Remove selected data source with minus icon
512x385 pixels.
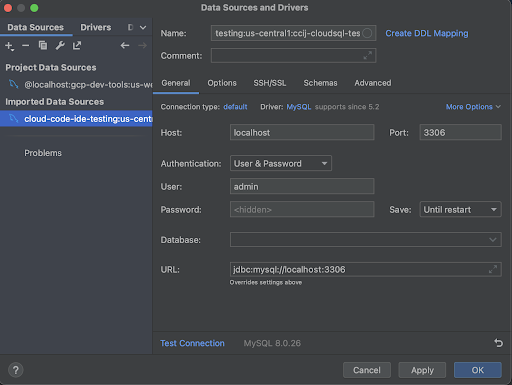click(x=26, y=46)
